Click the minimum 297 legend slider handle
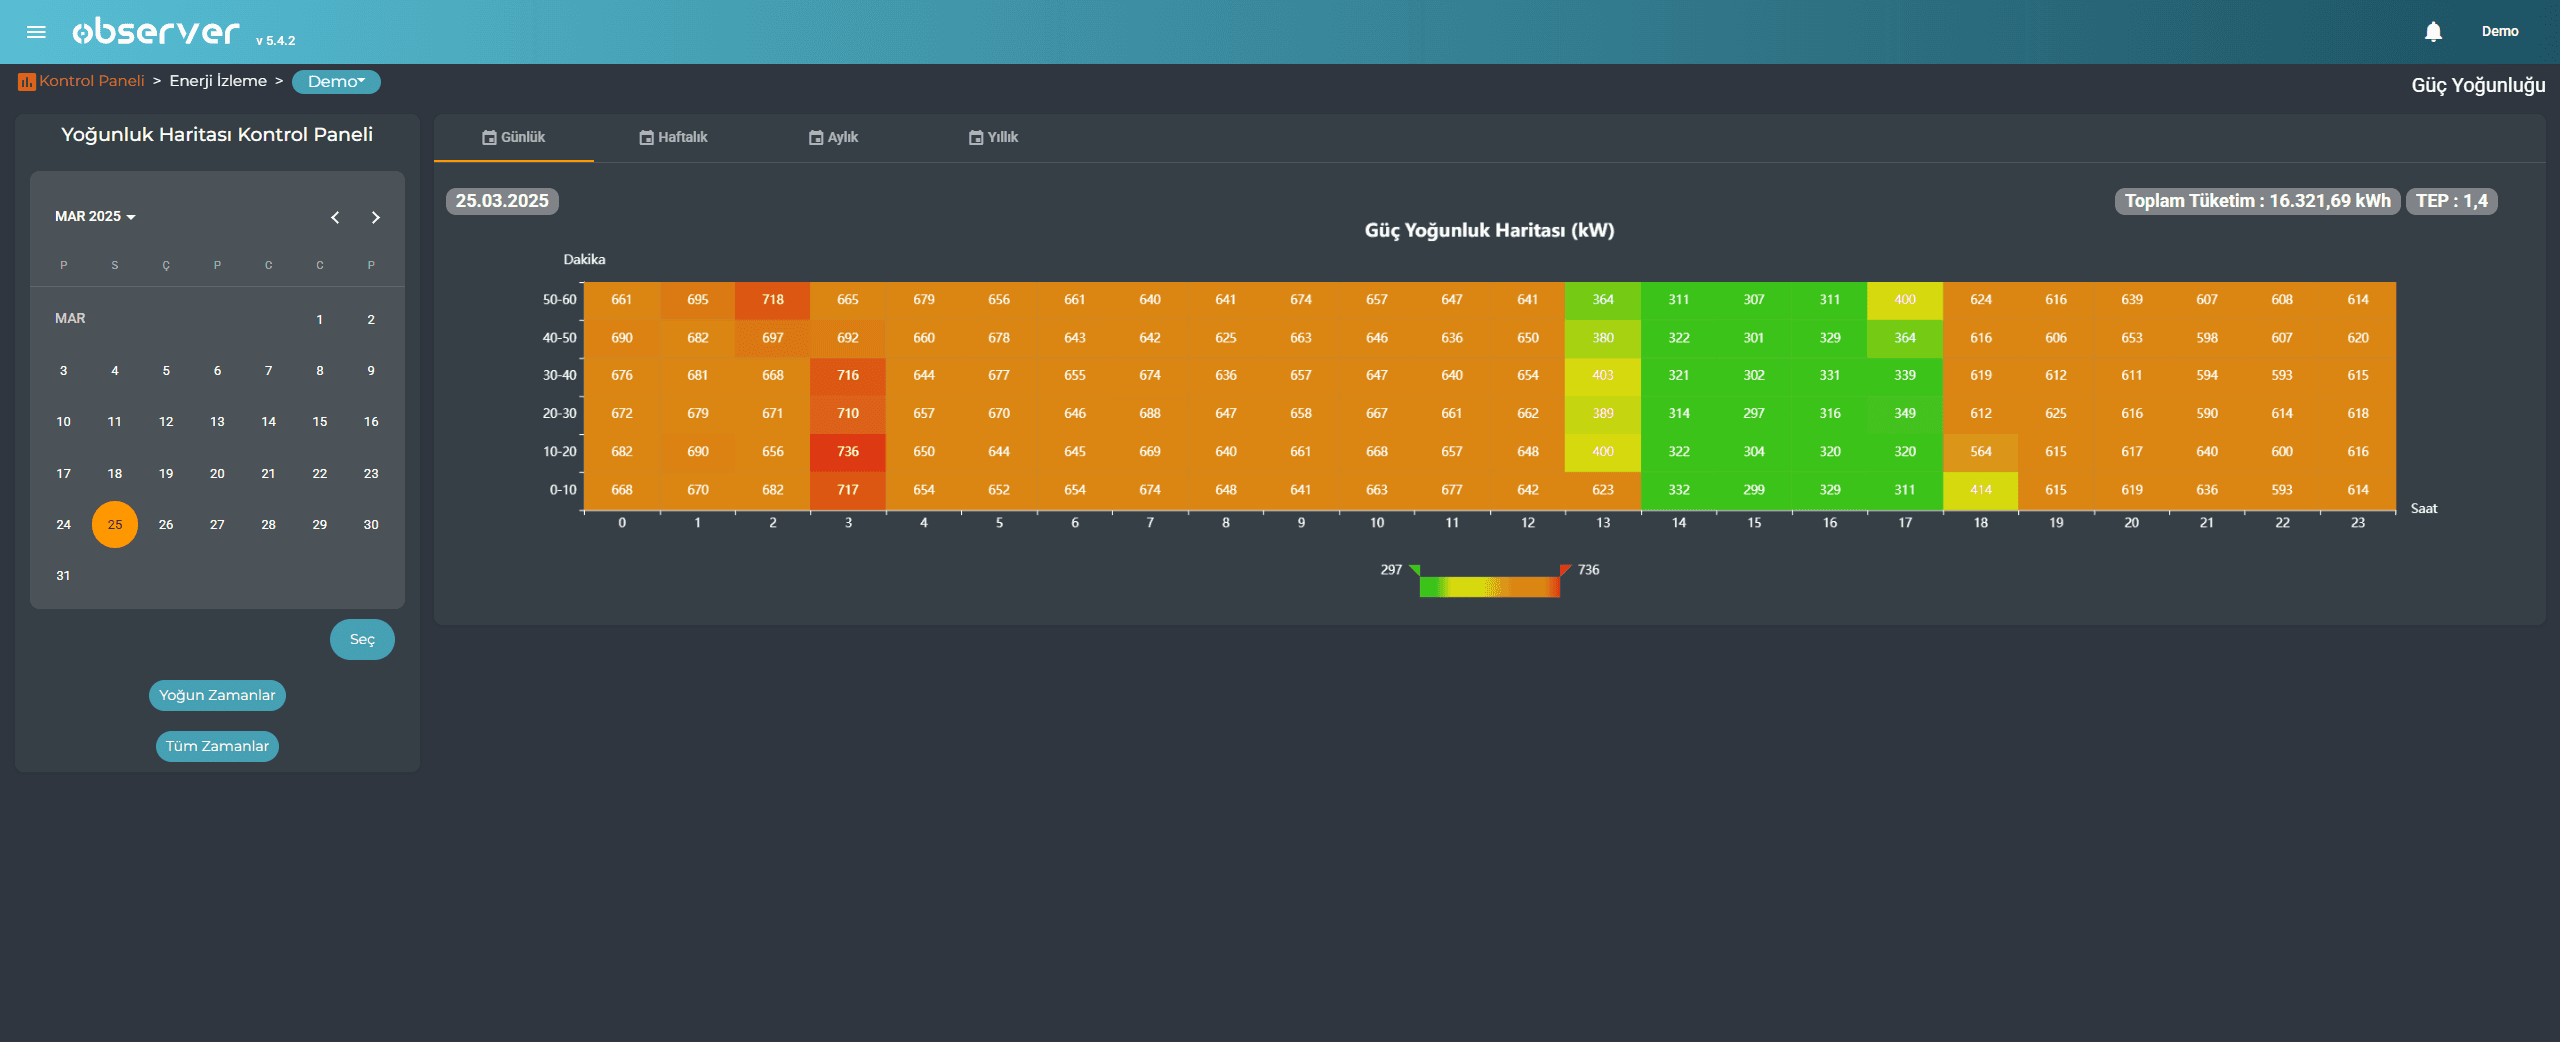The height and width of the screenshot is (1042, 2560). click(x=1414, y=570)
